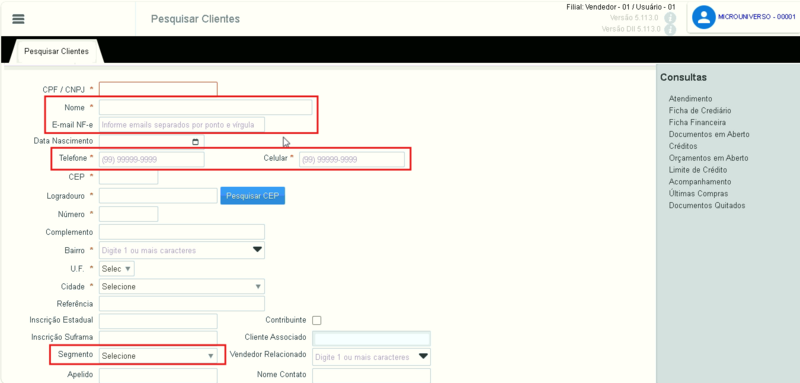Focus the CEP input field
Screen dimensions: 800x383
pos(129,177)
